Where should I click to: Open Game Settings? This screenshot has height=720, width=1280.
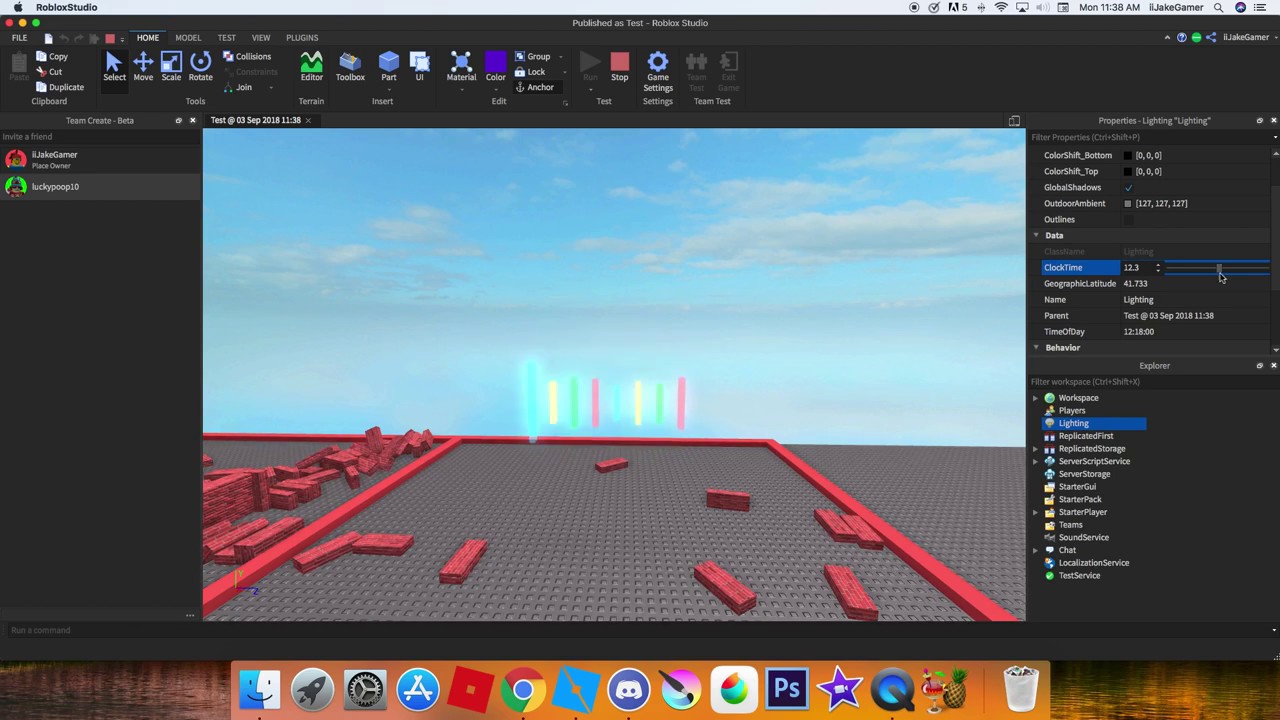[x=658, y=70]
